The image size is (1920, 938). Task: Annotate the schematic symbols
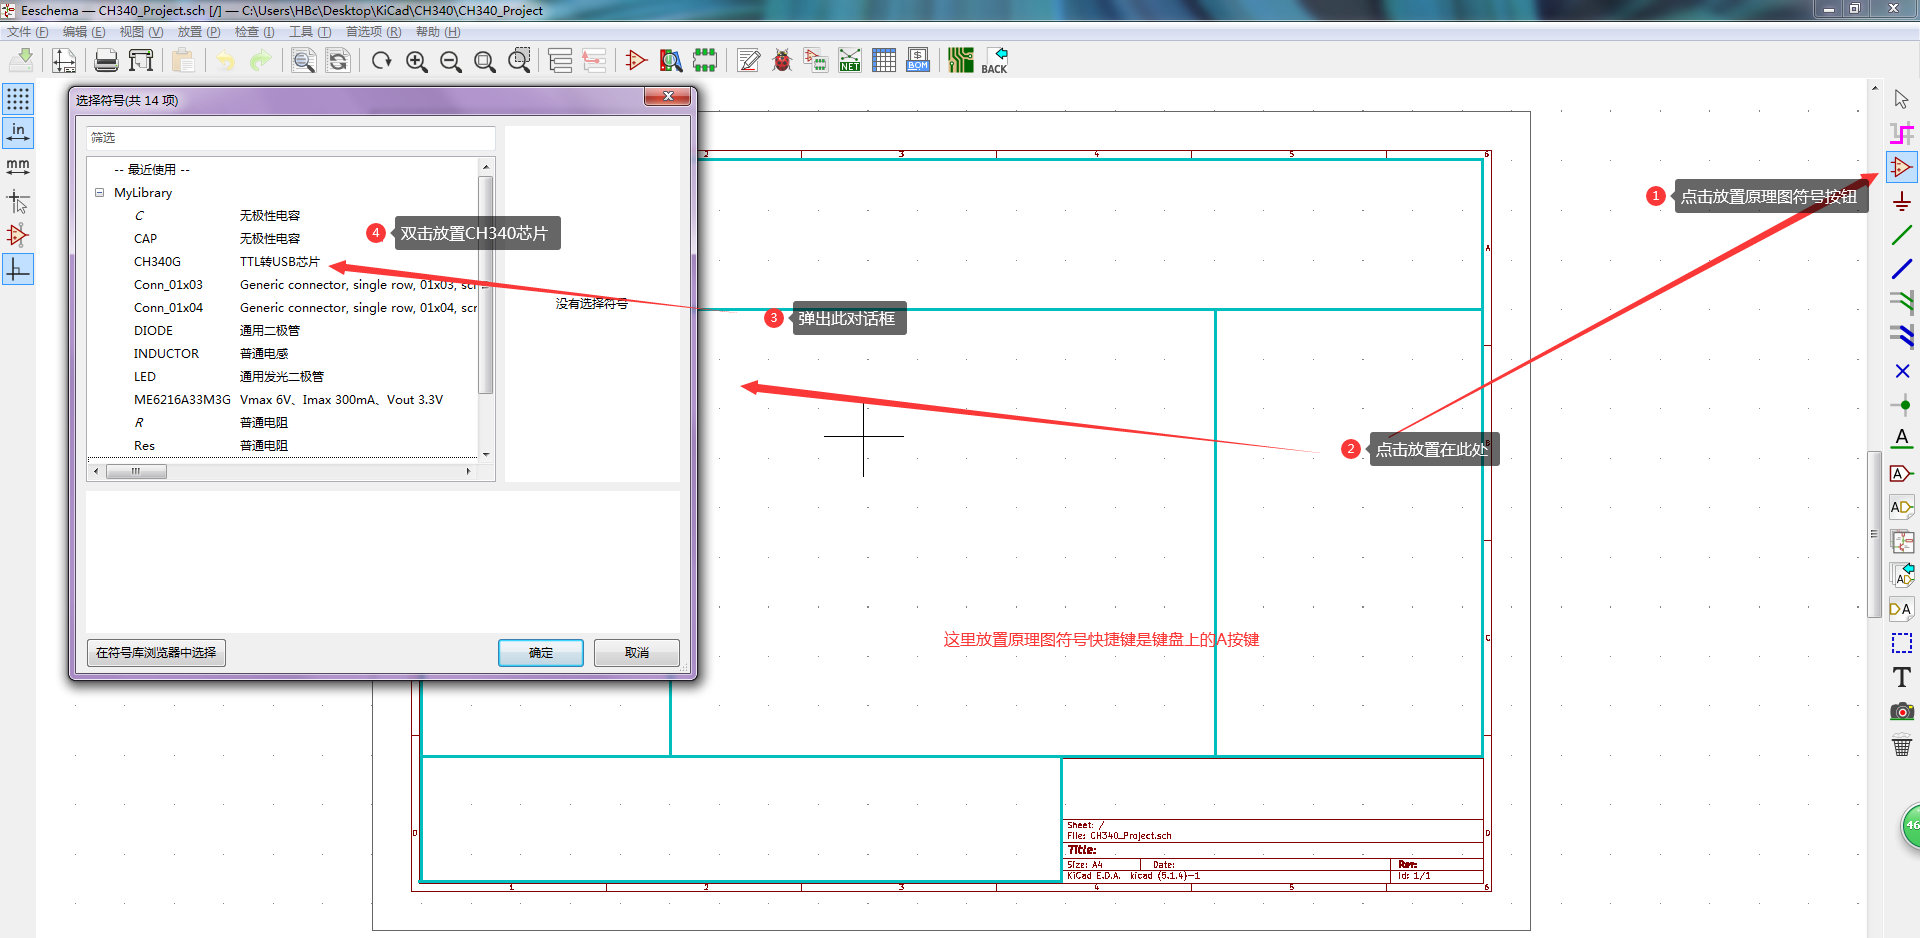pyautogui.click(x=749, y=60)
